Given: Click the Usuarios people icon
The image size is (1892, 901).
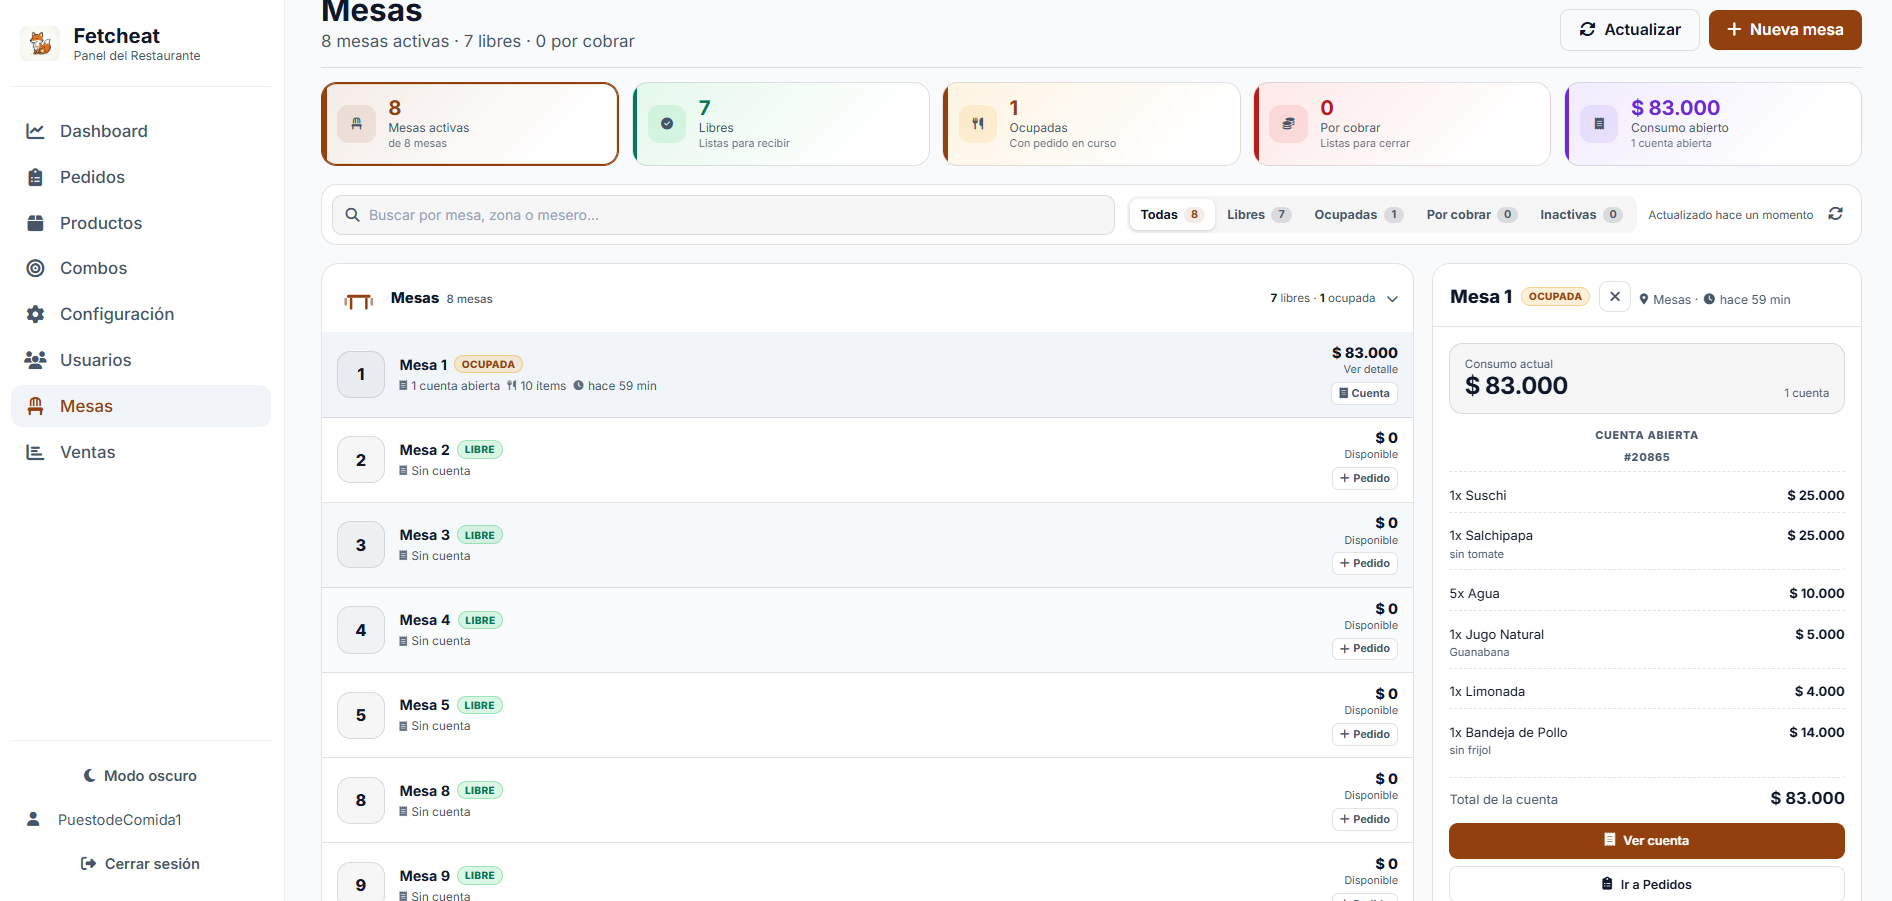Looking at the screenshot, I should coord(36,360).
